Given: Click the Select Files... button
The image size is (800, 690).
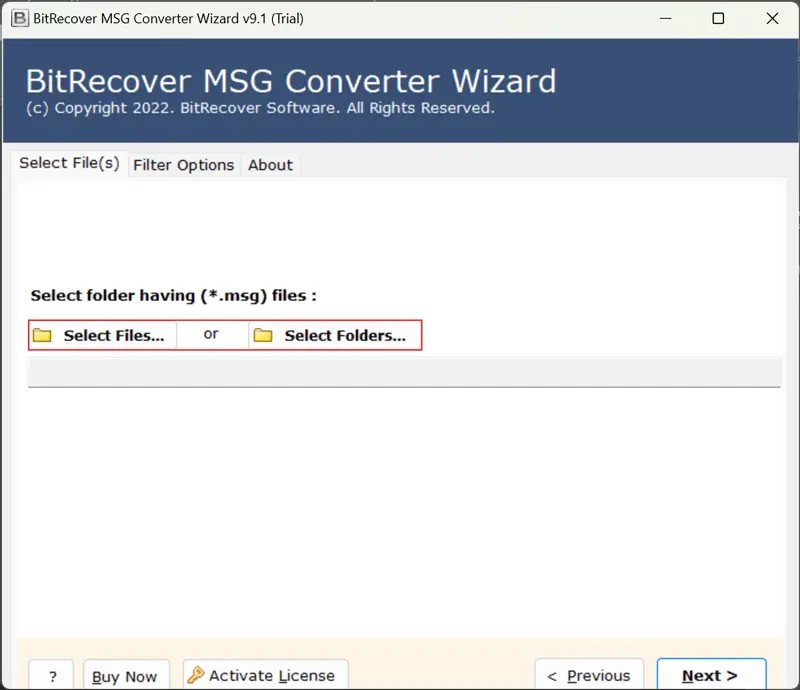Looking at the screenshot, I should tap(103, 335).
